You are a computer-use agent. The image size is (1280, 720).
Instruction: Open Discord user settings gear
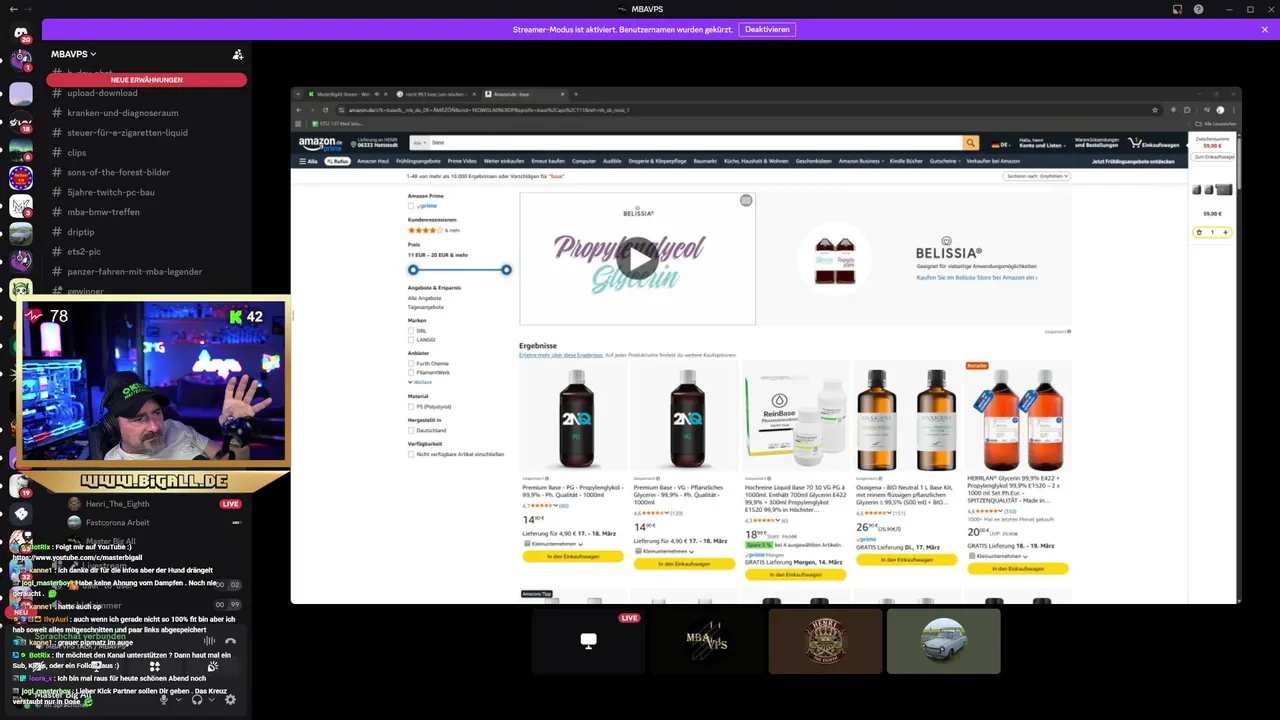[x=230, y=699]
